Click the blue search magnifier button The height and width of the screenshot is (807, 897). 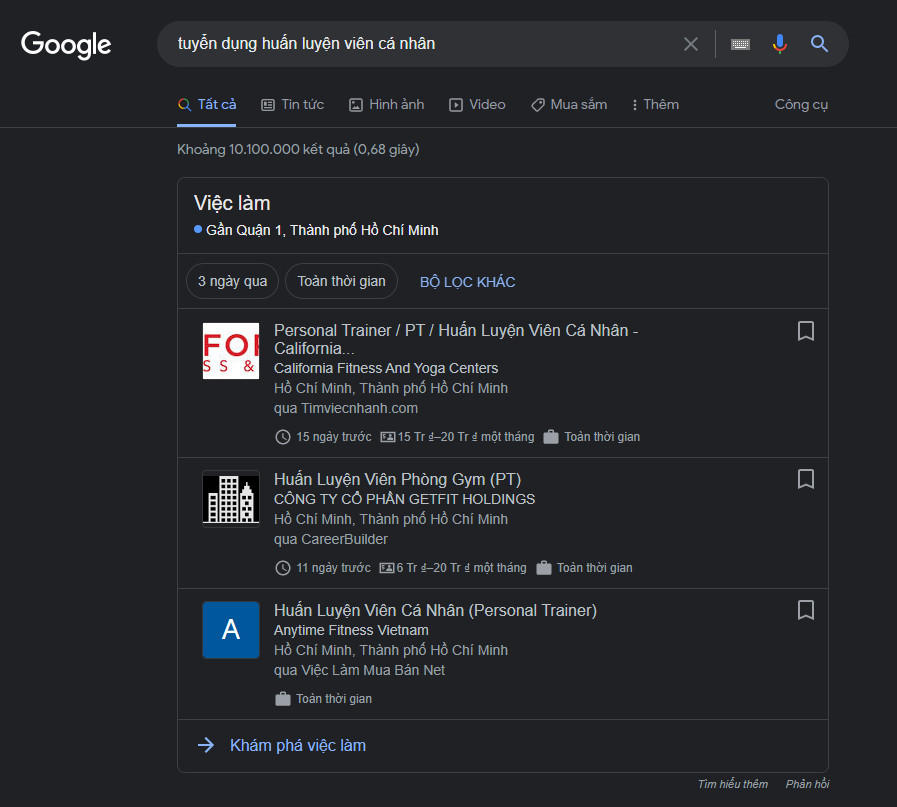[819, 44]
